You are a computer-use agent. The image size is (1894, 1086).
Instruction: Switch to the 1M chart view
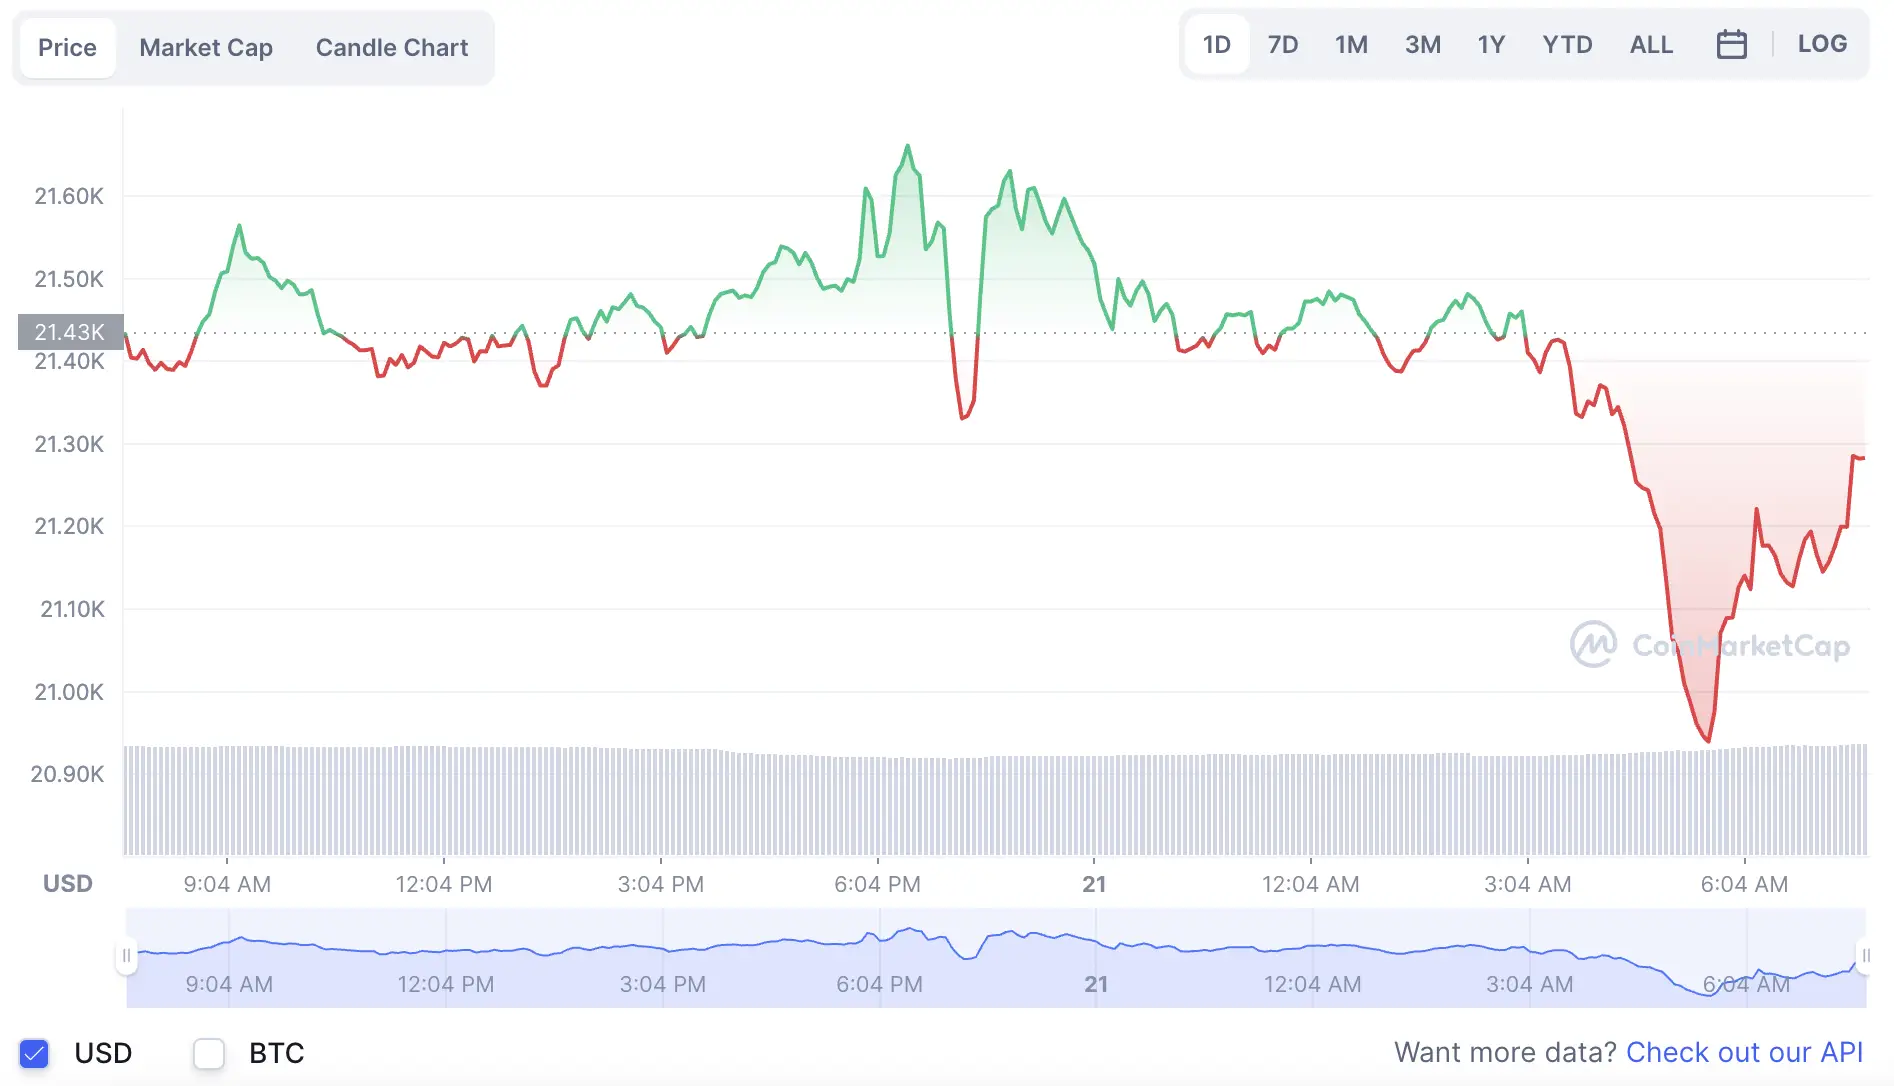click(x=1351, y=44)
